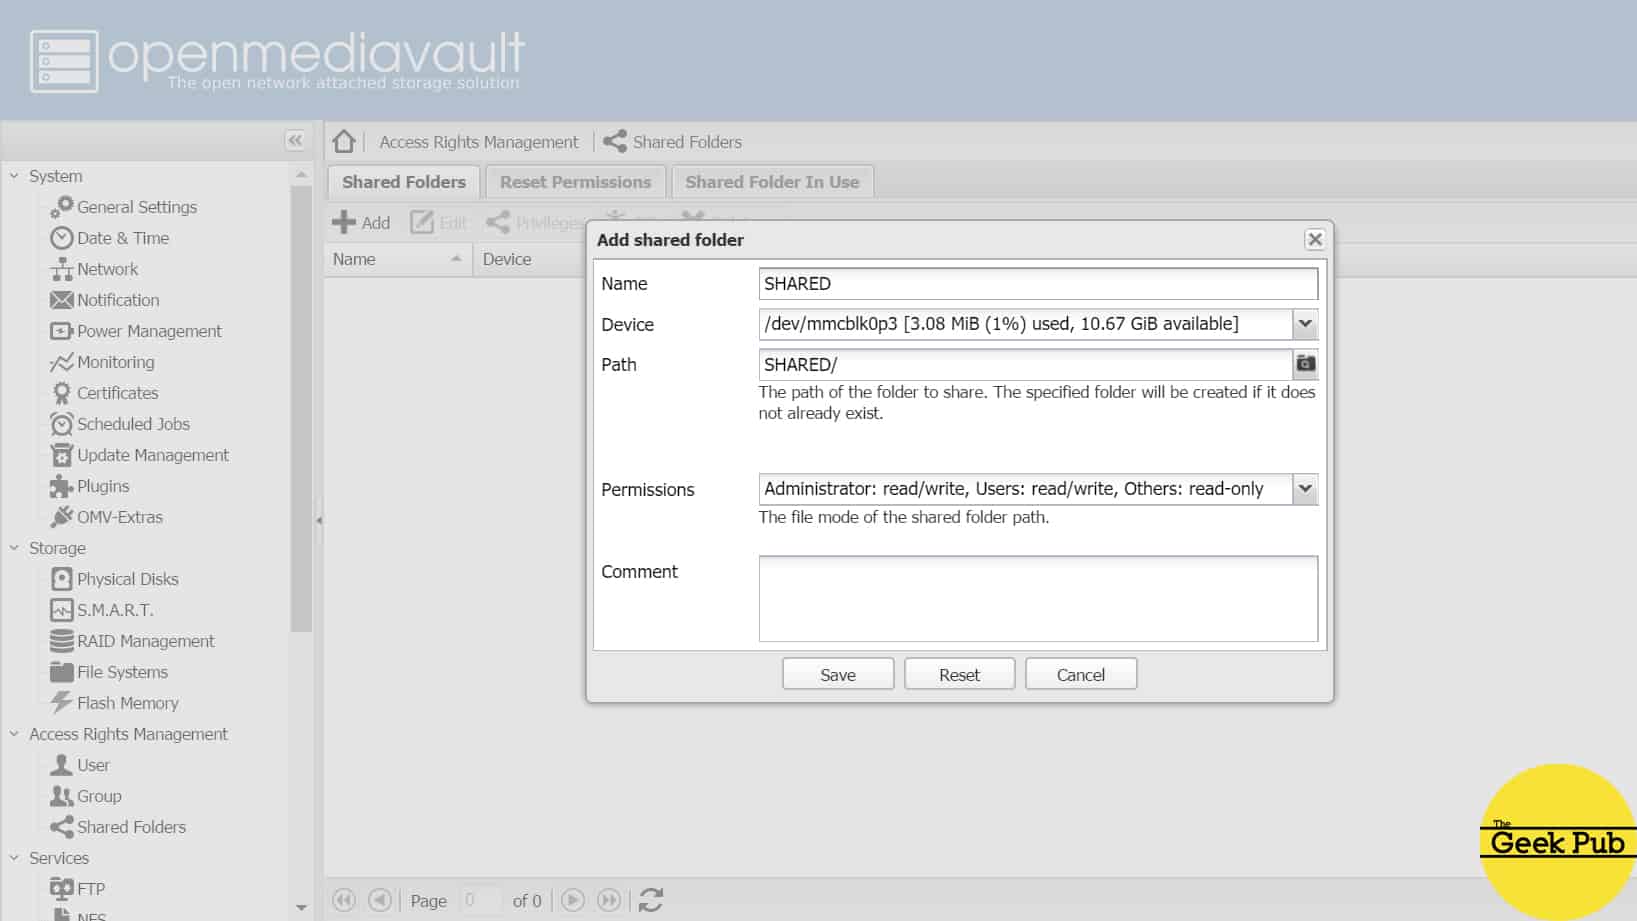Open the Monitoring page

click(x=102, y=362)
